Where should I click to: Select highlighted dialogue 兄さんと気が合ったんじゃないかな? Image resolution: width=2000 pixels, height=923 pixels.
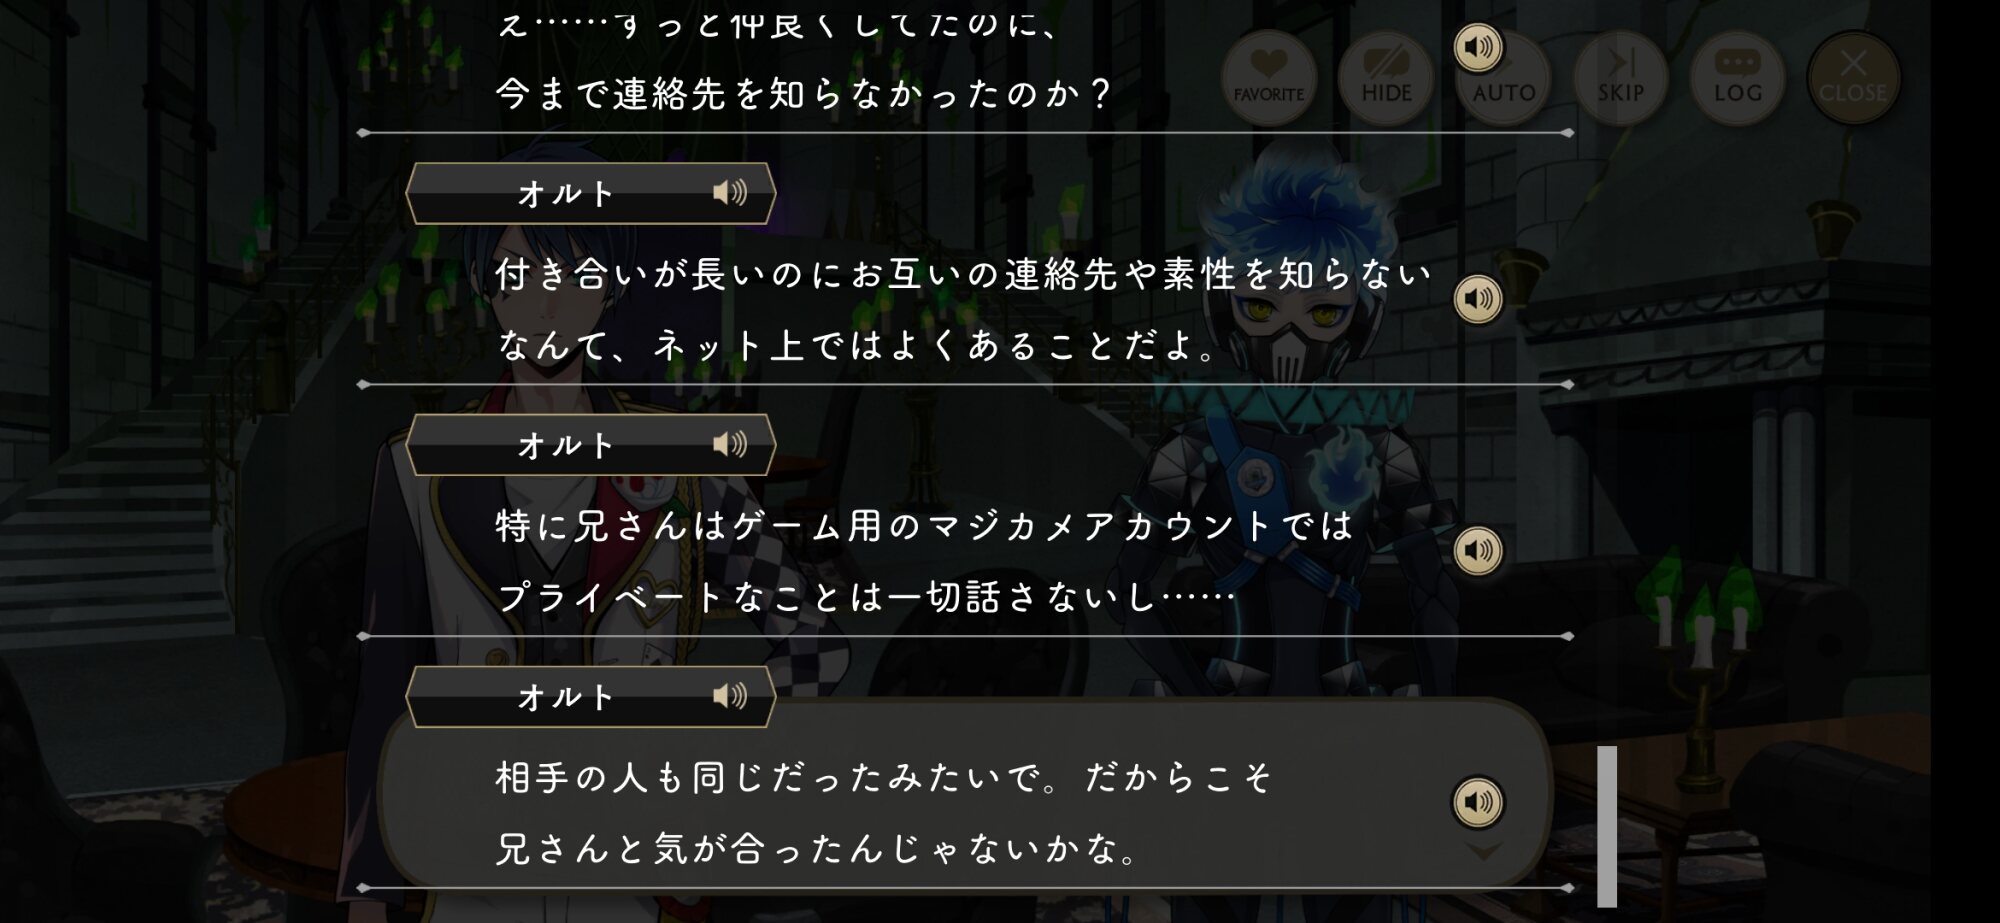point(817,849)
